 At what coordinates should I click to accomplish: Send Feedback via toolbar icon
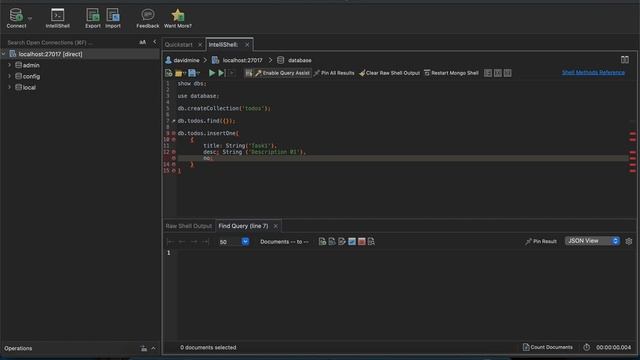point(147,18)
